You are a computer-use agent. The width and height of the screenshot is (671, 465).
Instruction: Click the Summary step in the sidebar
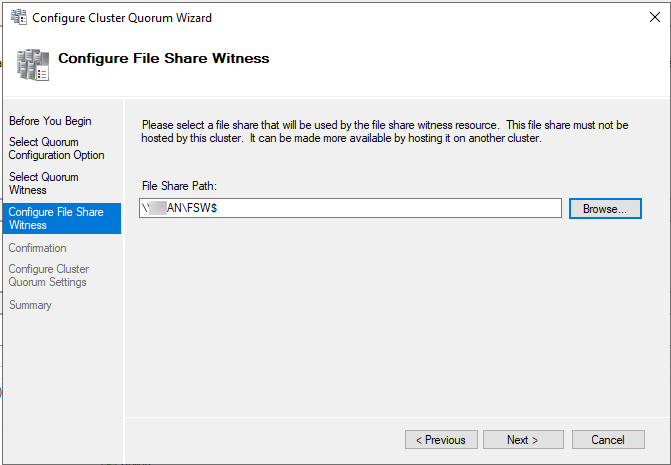click(30, 305)
